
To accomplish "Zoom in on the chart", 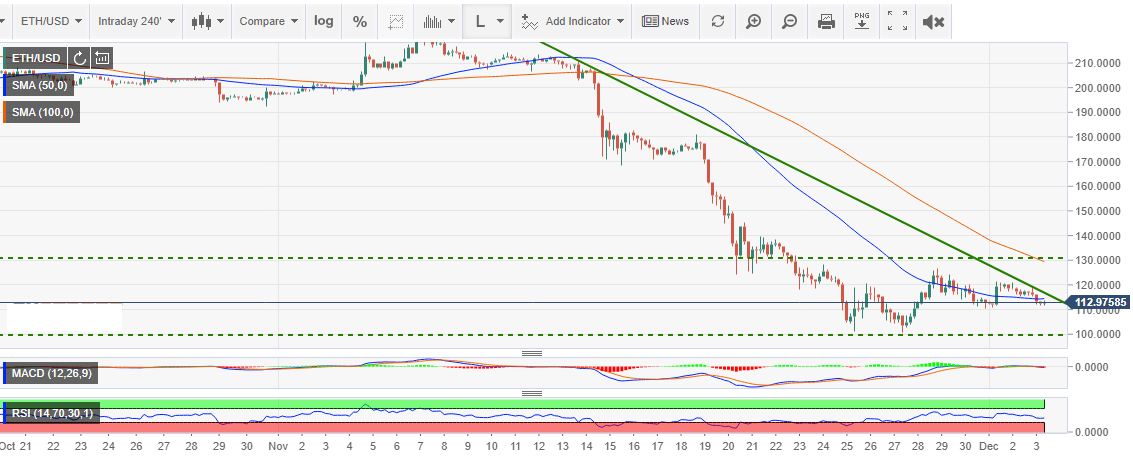I will pyautogui.click(x=753, y=21).
